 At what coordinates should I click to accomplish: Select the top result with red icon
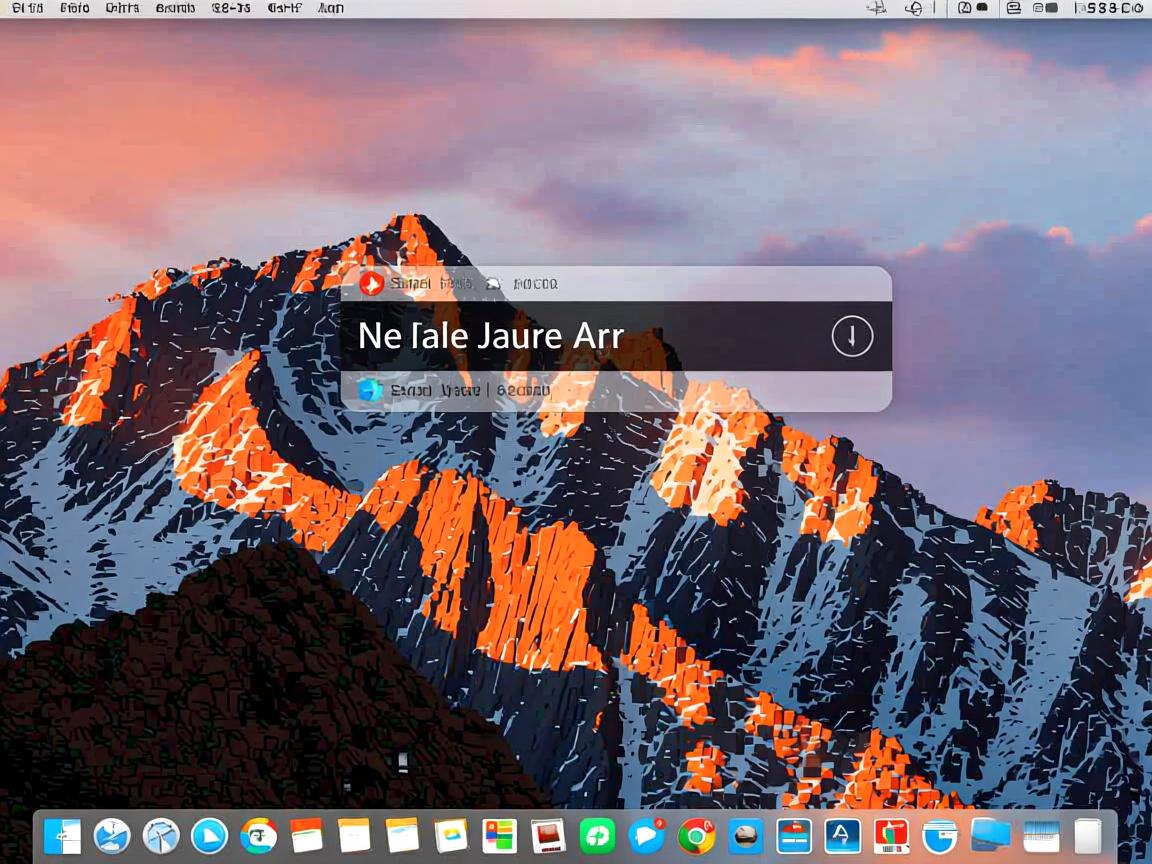615,284
